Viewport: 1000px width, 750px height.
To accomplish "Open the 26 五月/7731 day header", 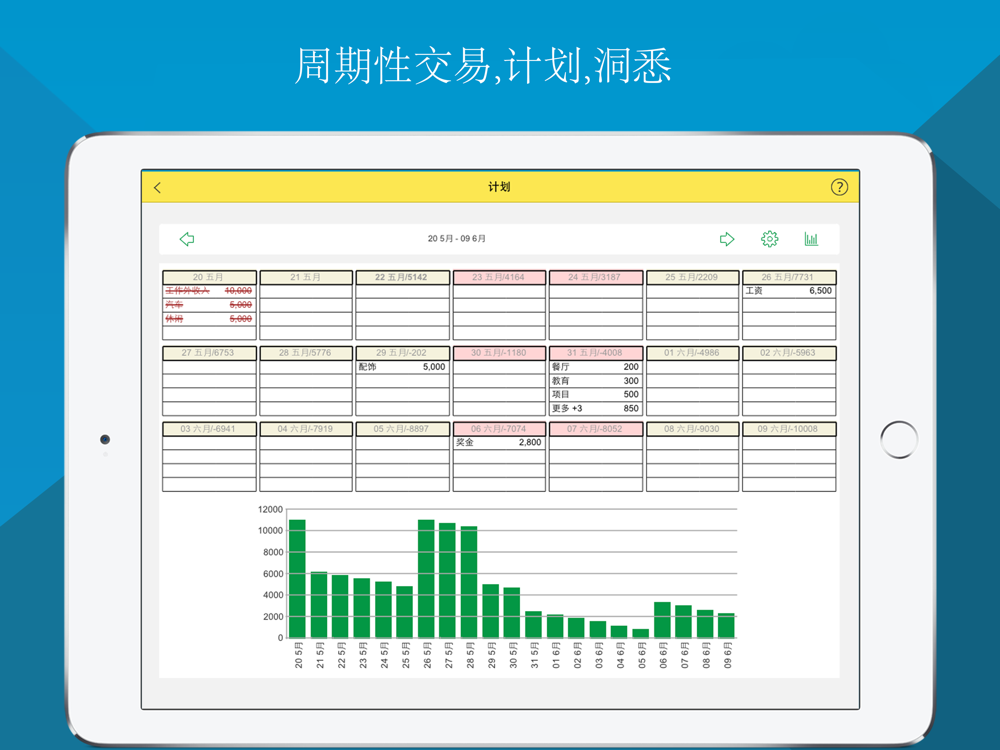I will point(789,277).
